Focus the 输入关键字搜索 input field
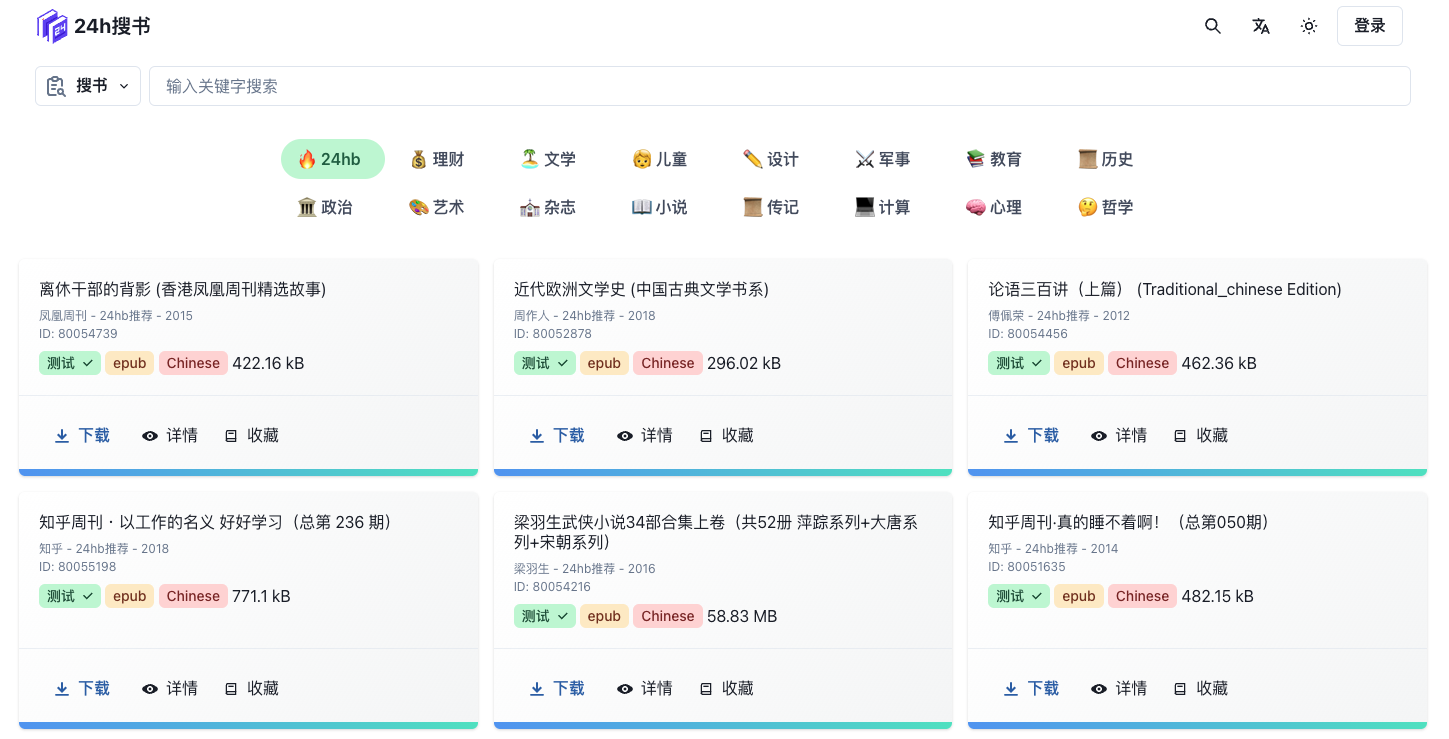The height and width of the screenshot is (739, 1449). pos(780,86)
